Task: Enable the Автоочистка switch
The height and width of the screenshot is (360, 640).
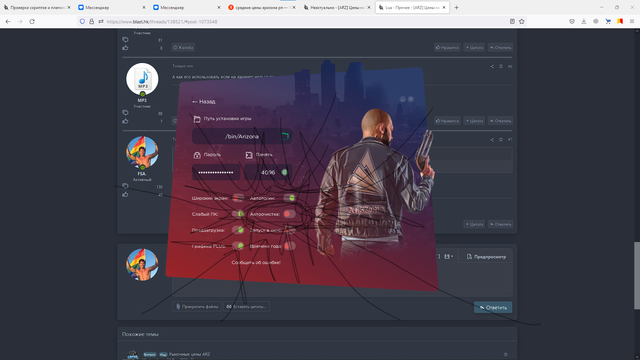Action: 289,214
